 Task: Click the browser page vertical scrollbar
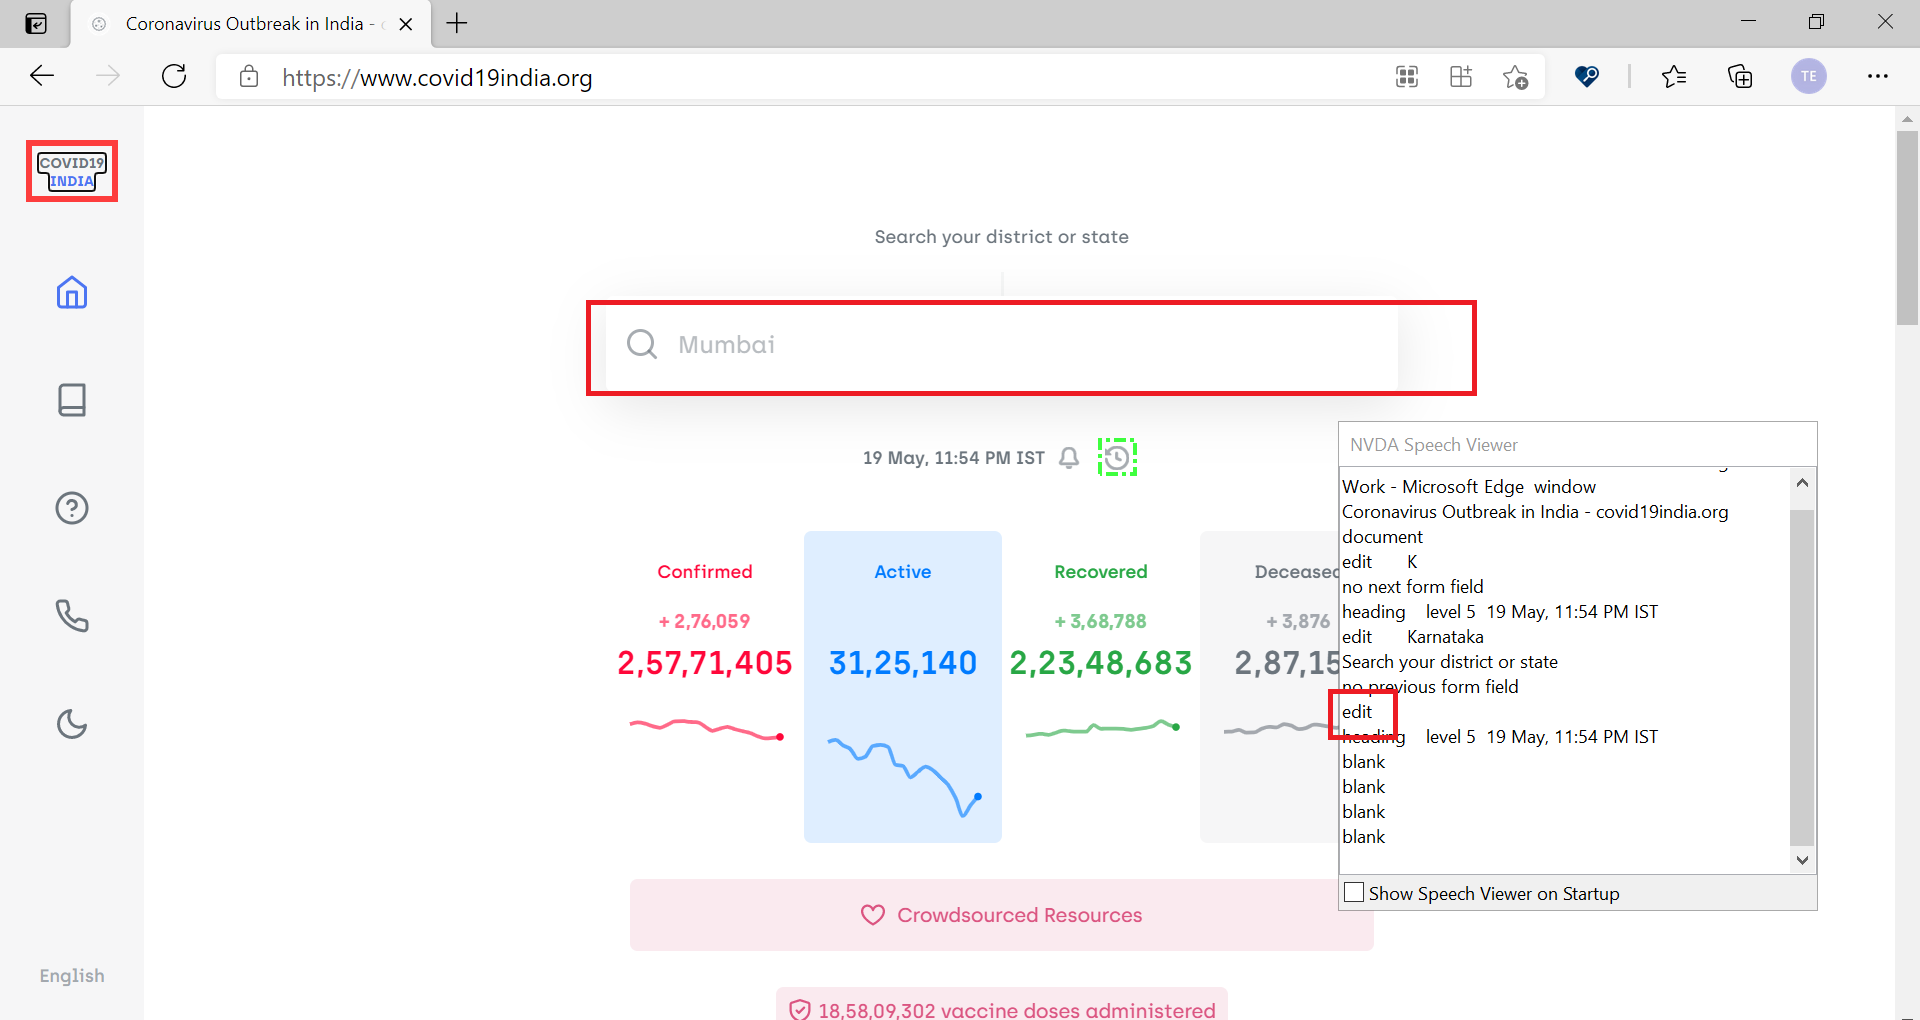tap(1907, 228)
